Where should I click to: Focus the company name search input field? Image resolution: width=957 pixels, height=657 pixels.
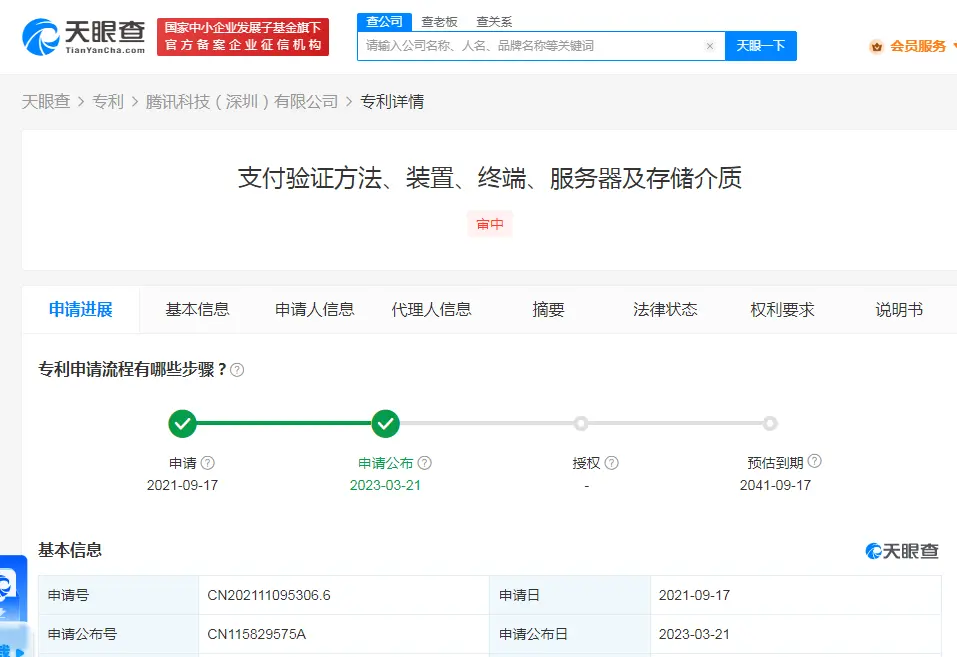point(530,46)
